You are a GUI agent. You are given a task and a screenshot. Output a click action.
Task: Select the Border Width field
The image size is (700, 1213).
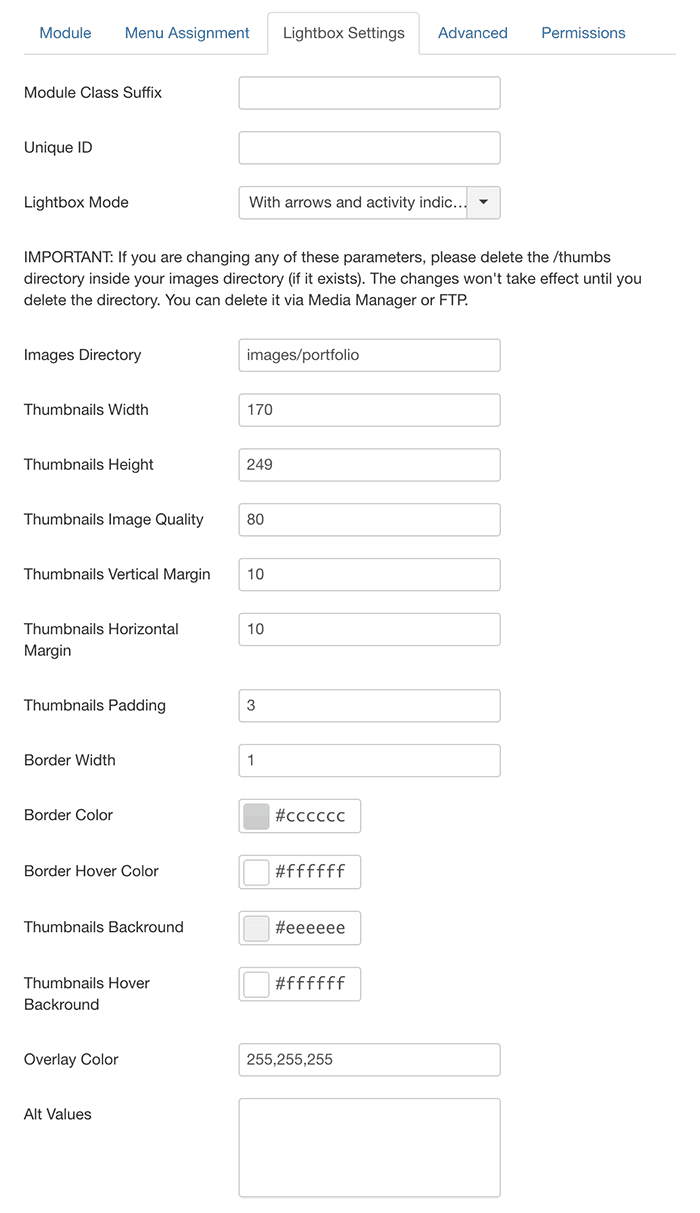pos(369,761)
